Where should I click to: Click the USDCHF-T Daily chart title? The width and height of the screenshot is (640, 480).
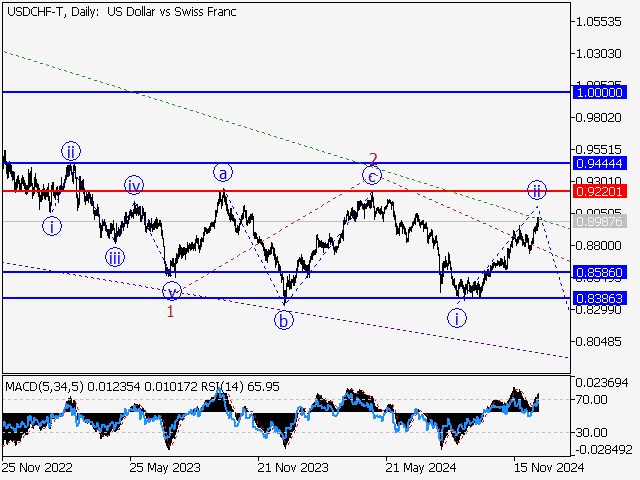tap(115, 9)
